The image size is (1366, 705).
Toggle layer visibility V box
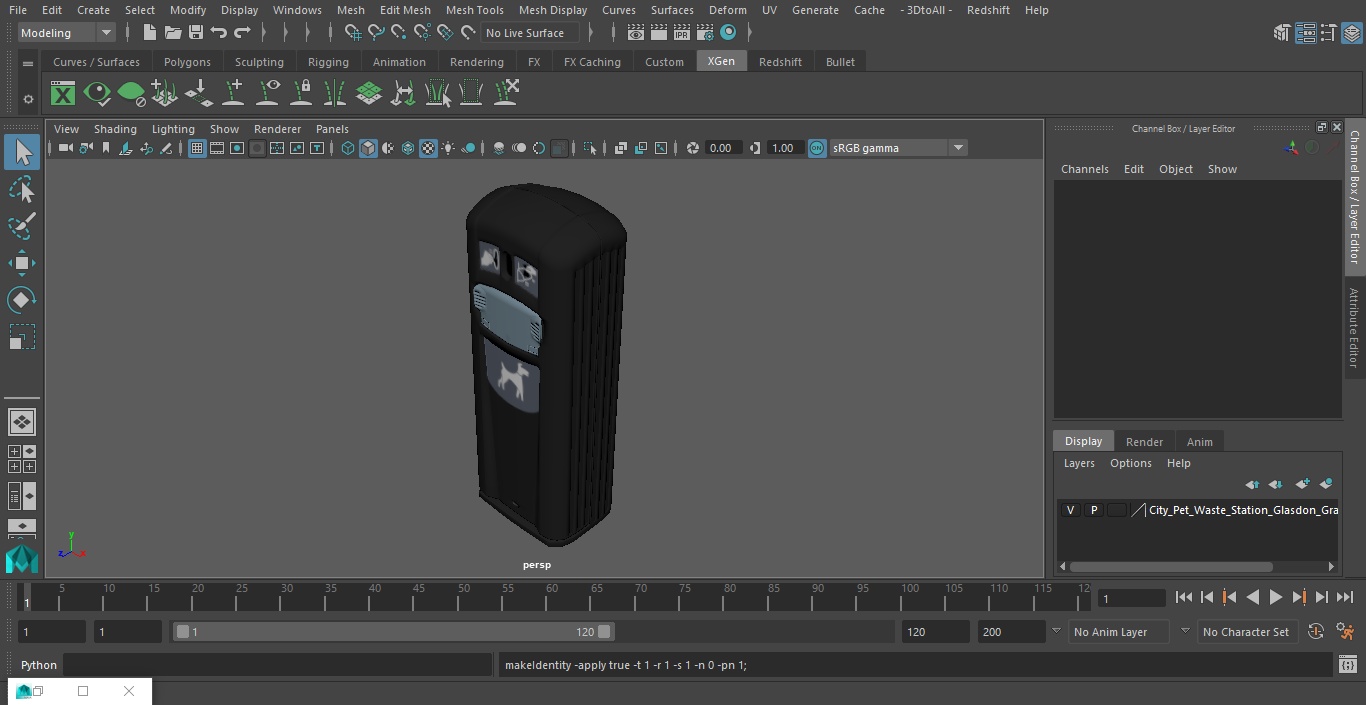pos(1070,510)
